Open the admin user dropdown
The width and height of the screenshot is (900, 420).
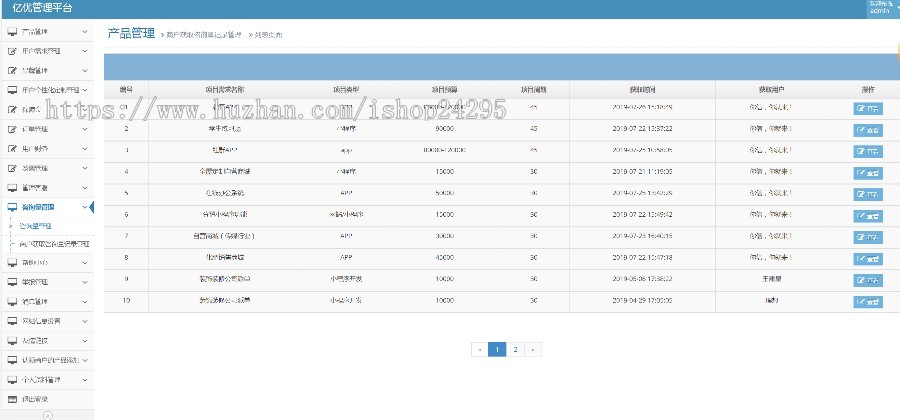point(883,8)
